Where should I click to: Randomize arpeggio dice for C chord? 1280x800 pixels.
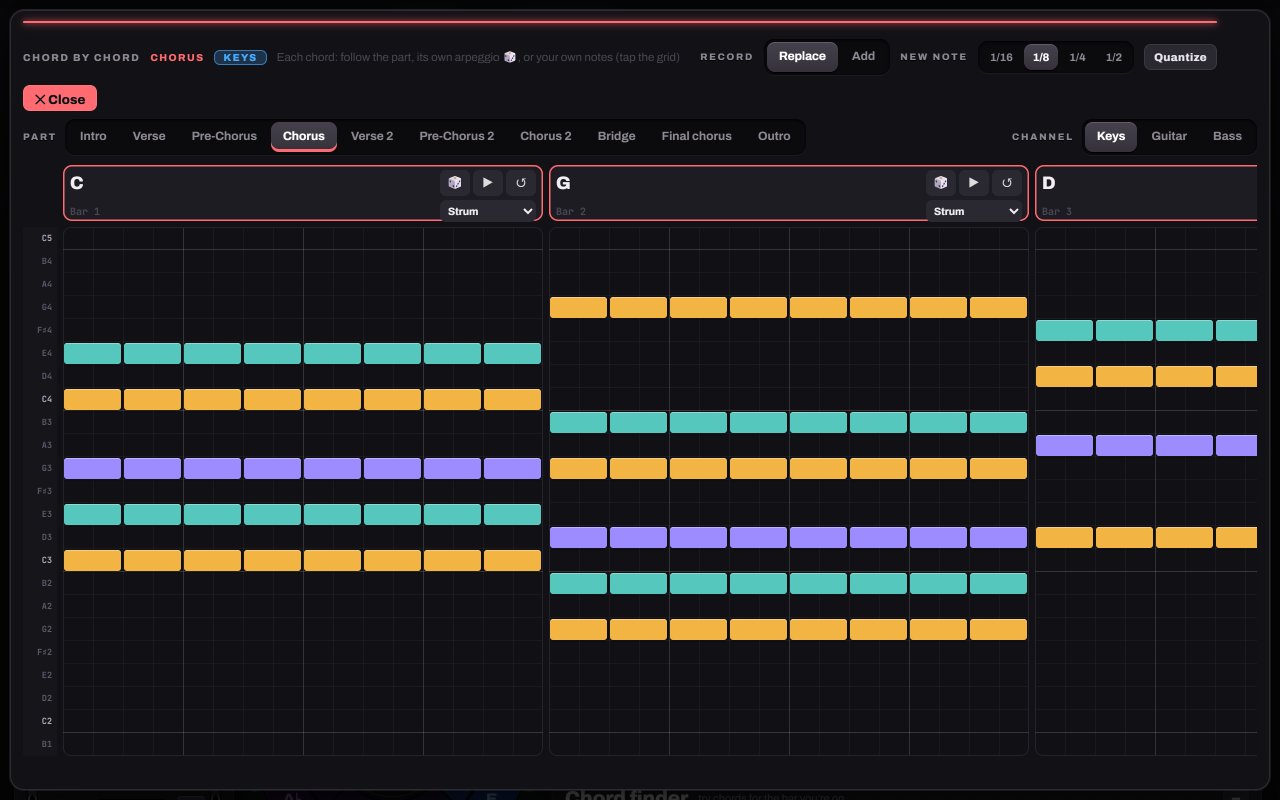click(x=455, y=183)
